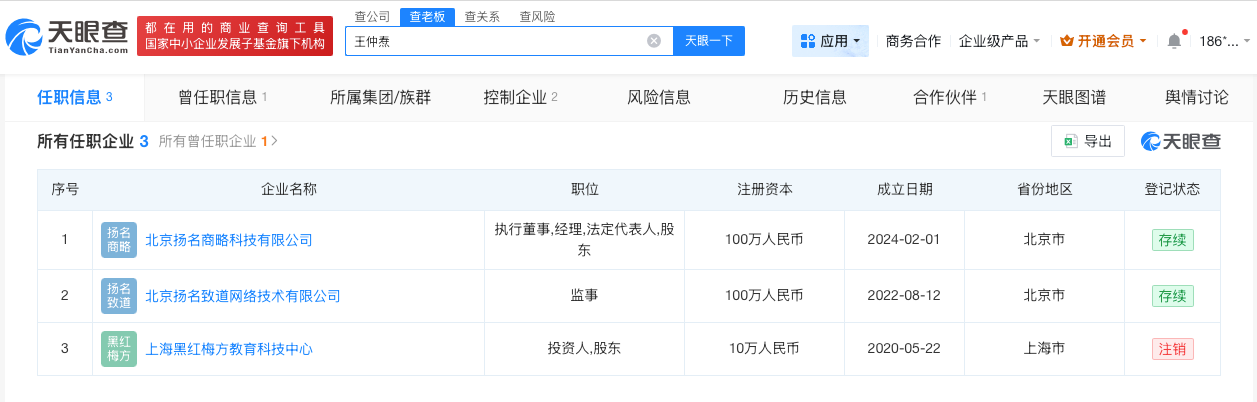Open the 任职信息 tab
Image resolution: width=1257 pixels, height=402 pixels.
click(75, 97)
